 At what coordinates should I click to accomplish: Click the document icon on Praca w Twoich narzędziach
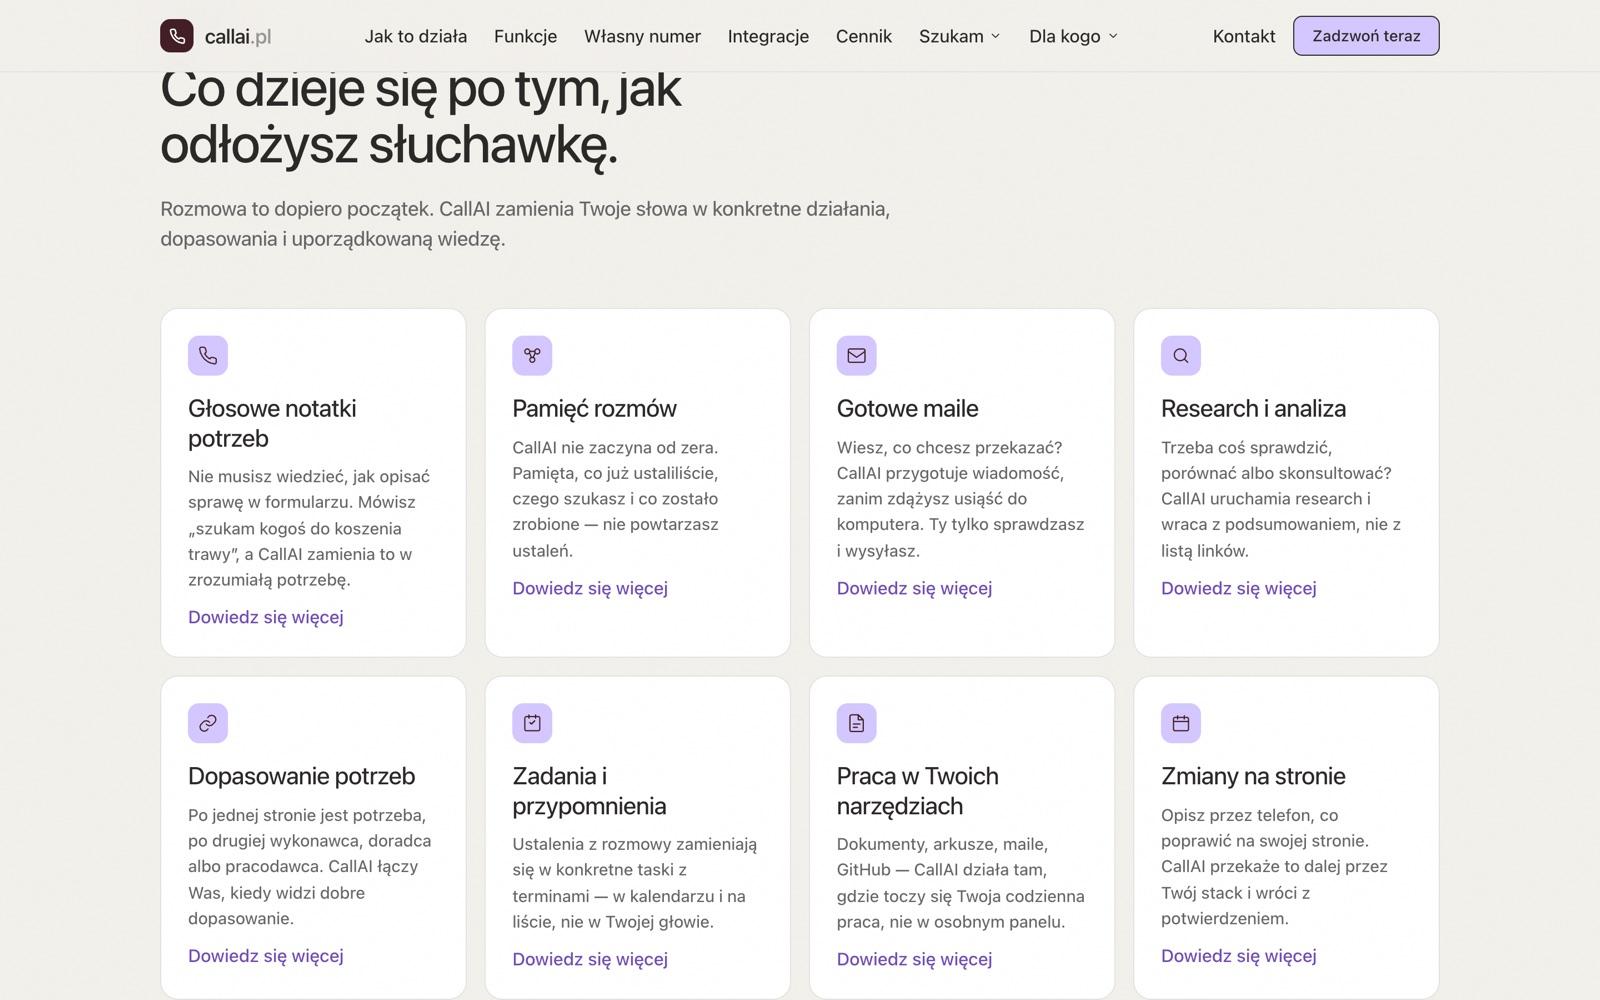point(857,723)
